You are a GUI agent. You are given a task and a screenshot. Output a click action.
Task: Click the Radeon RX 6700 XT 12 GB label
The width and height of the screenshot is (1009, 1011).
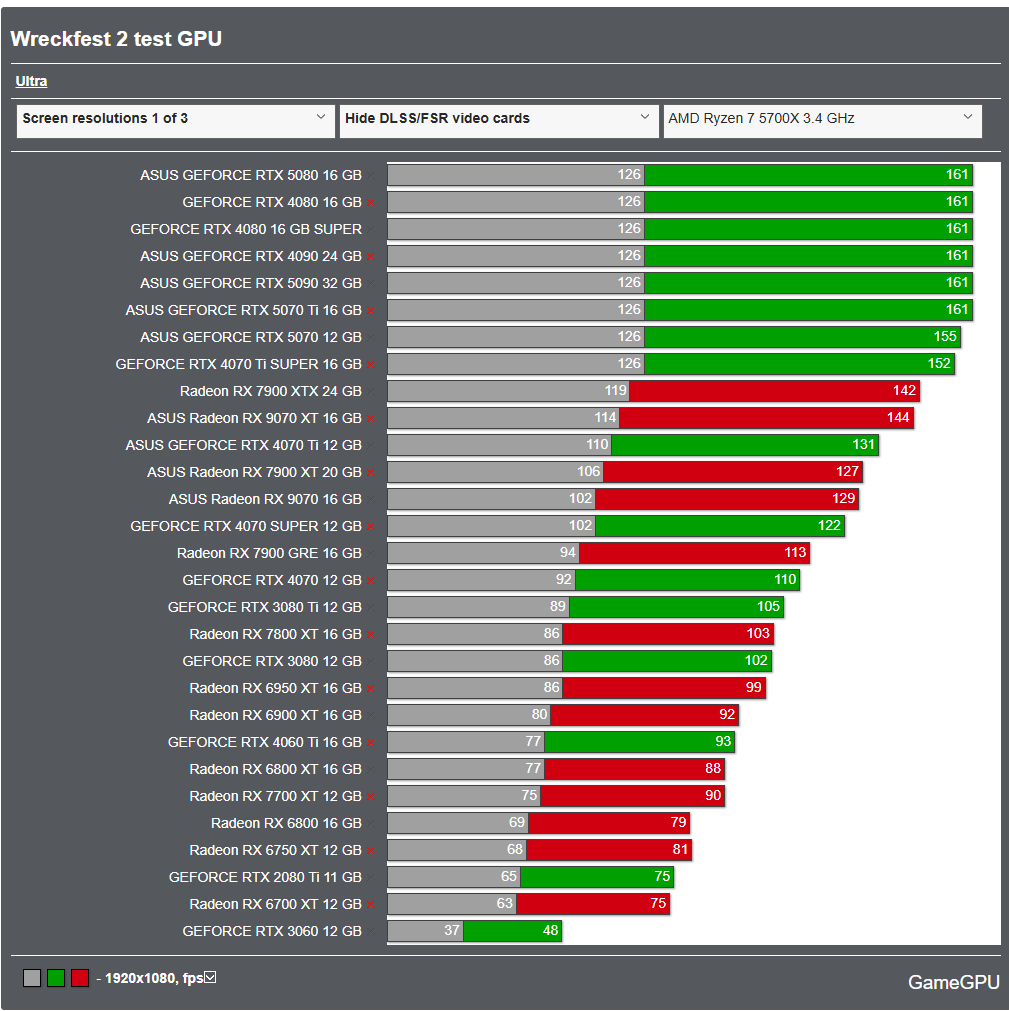pyautogui.click(x=275, y=905)
